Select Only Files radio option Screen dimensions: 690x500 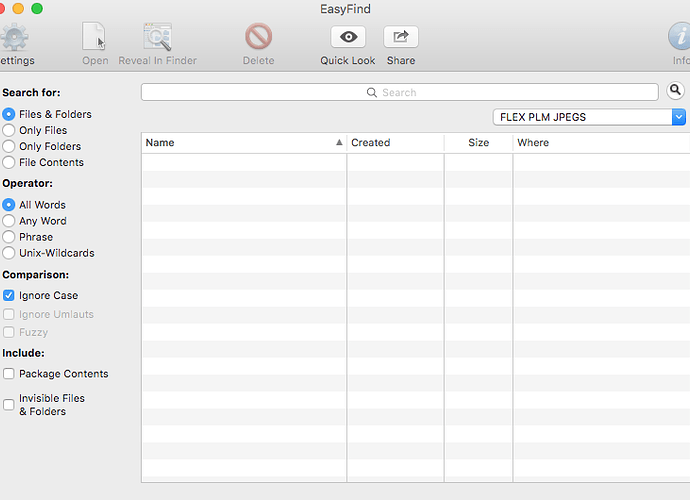pyautogui.click(x=8, y=130)
